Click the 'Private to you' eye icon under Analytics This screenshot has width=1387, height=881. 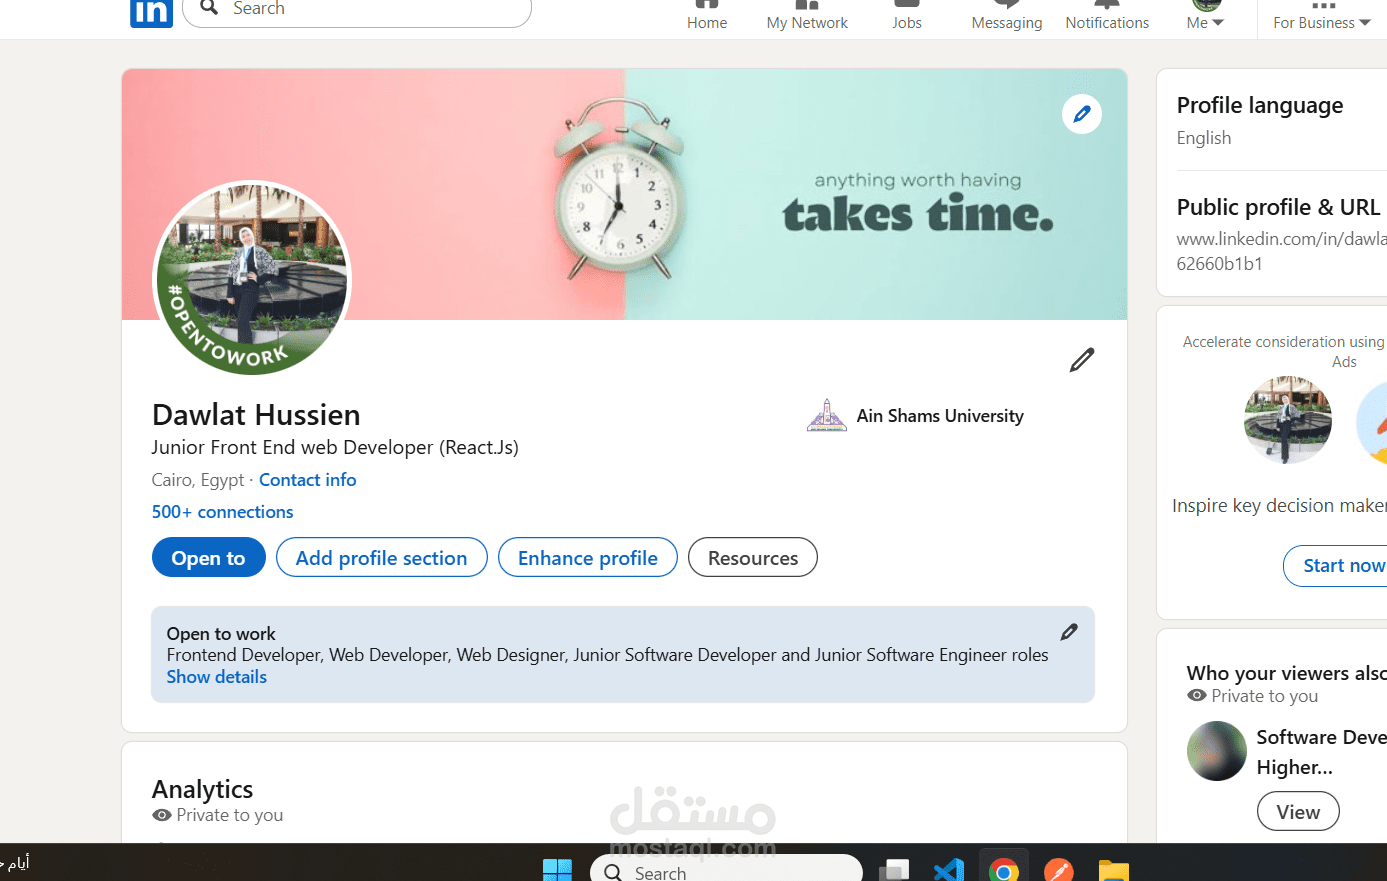(162, 815)
